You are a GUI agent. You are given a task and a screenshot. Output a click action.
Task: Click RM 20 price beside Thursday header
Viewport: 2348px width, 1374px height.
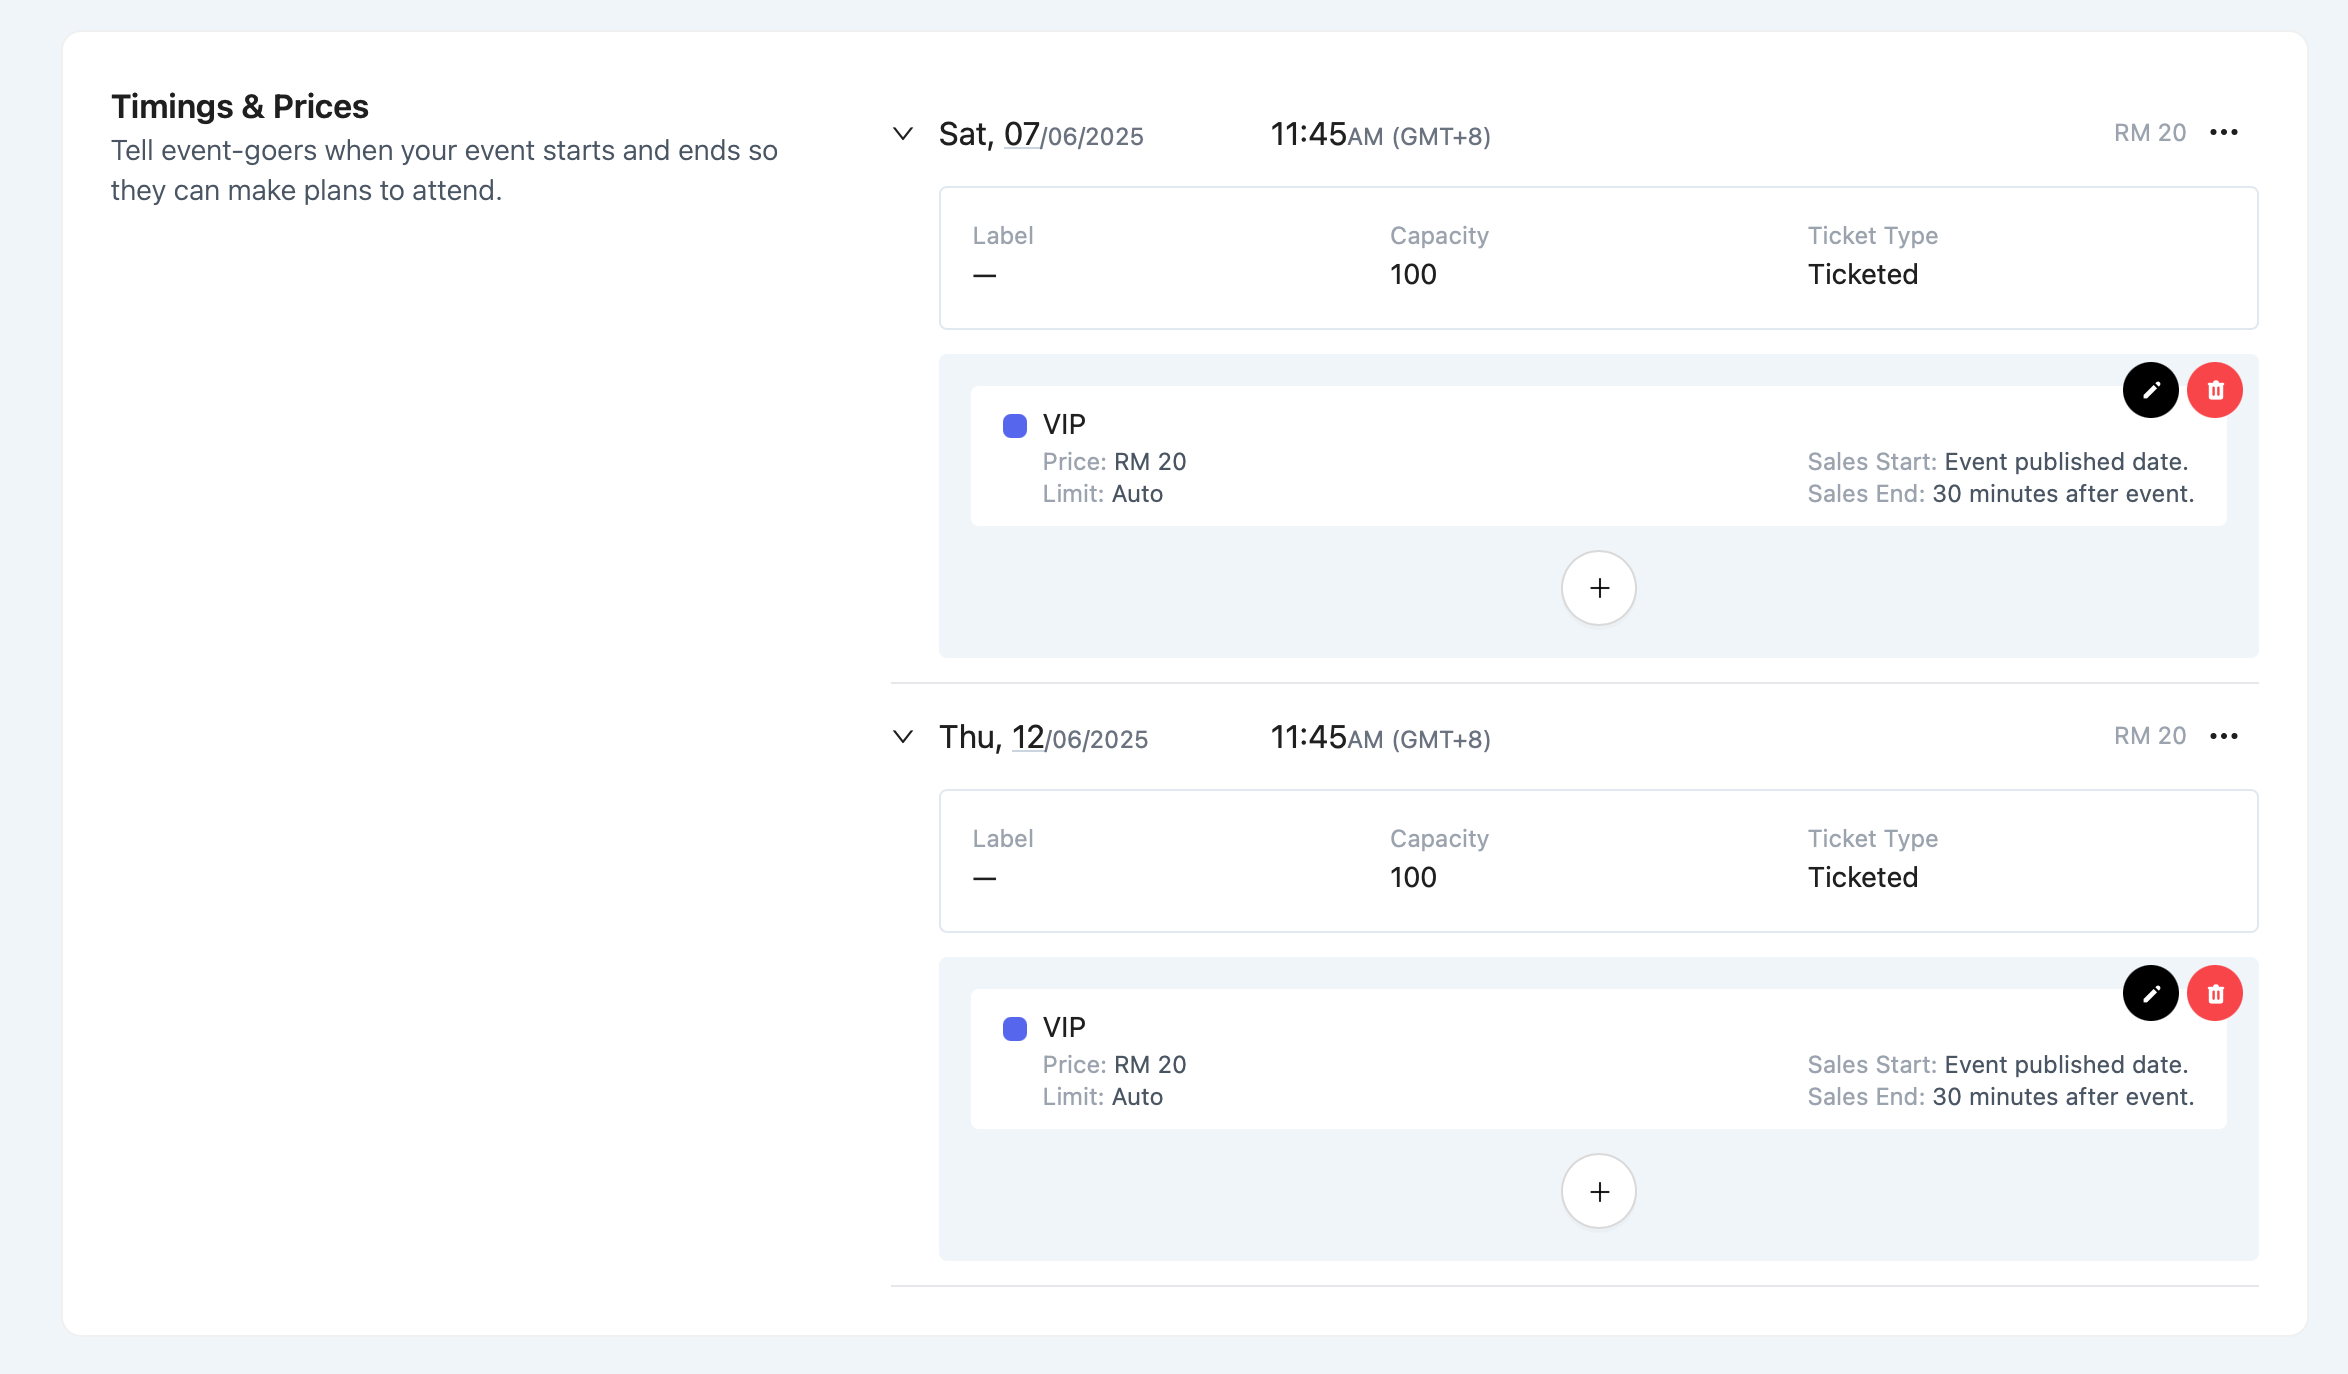[x=2149, y=736]
